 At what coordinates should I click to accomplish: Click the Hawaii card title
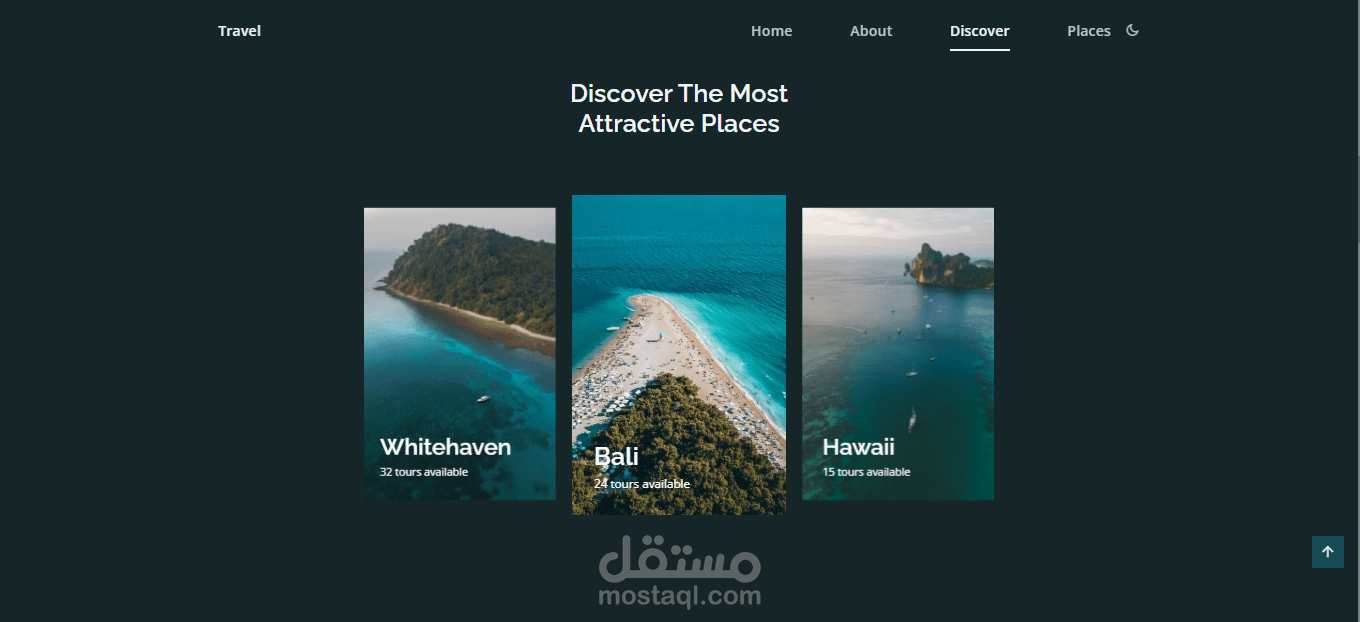858,447
